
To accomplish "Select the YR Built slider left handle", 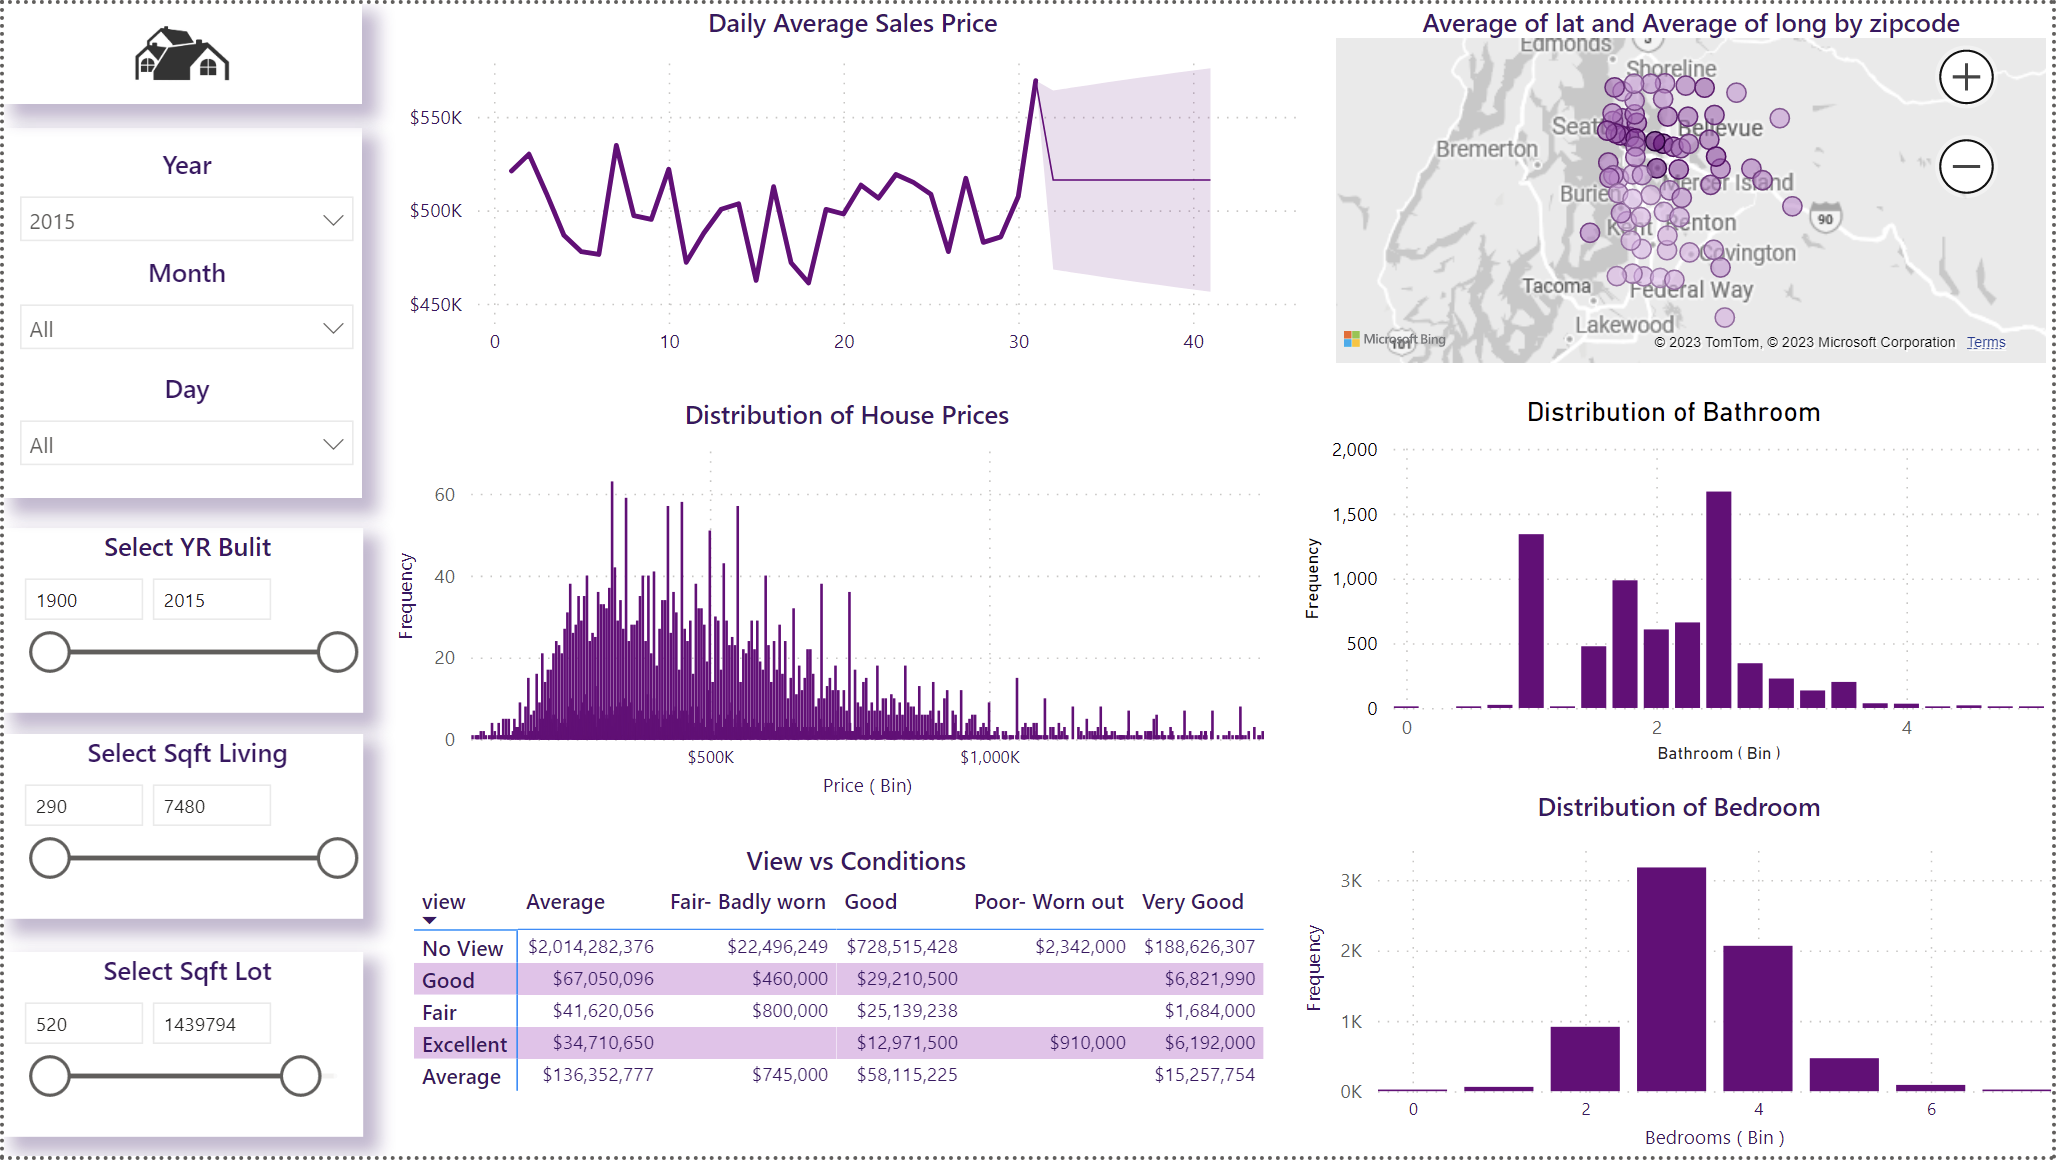I will pos(50,652).
